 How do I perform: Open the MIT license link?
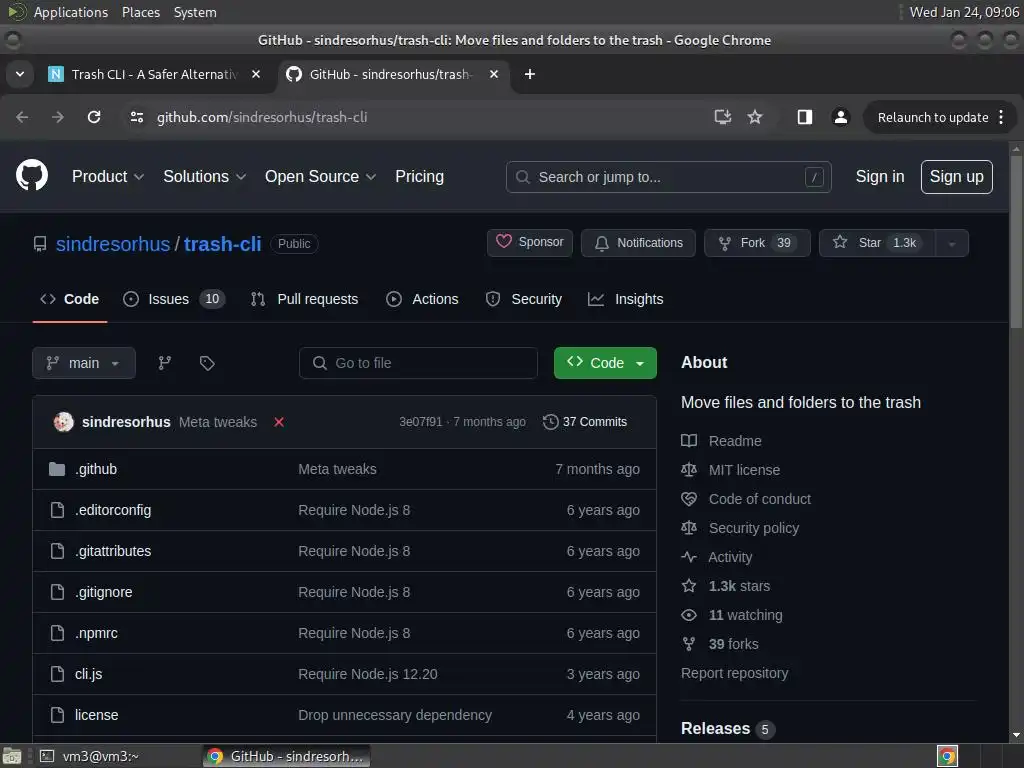pyautogui.click(x=730, y=470)
